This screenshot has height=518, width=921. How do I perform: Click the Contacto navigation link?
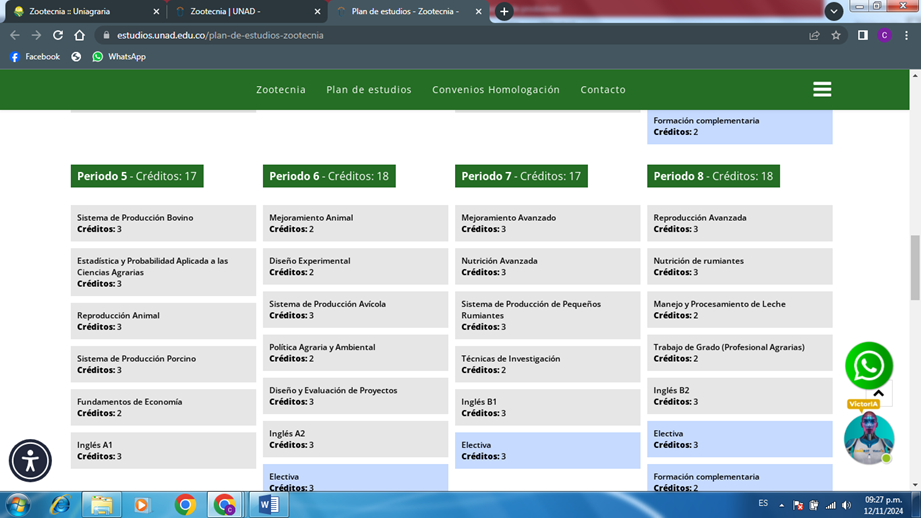point(602,90)
